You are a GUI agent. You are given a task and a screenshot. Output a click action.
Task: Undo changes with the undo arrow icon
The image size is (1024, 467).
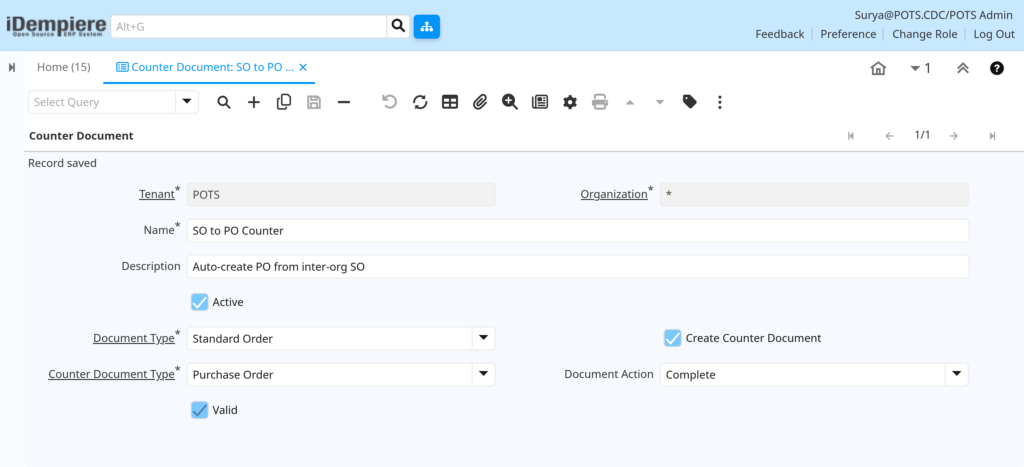(x=390, y=102)
